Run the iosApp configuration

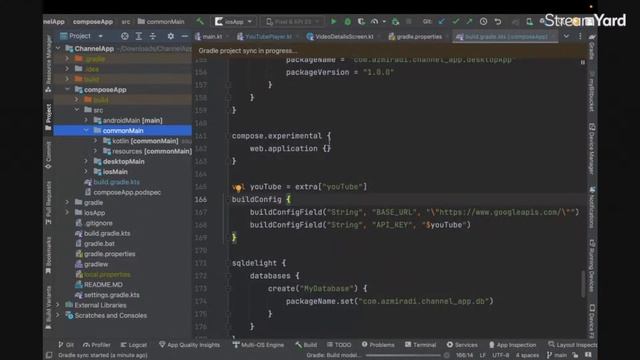pyautogui.click(x=333, y=21)
